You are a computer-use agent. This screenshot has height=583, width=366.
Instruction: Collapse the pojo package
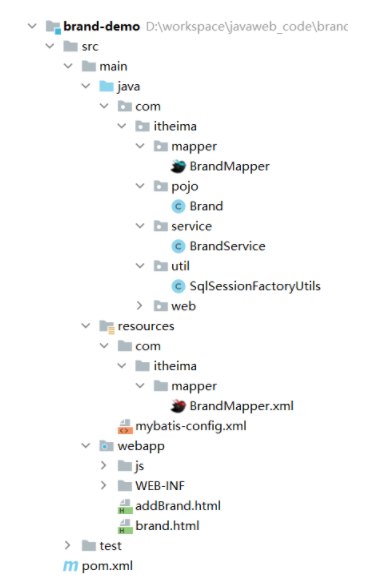coord(140,186)
